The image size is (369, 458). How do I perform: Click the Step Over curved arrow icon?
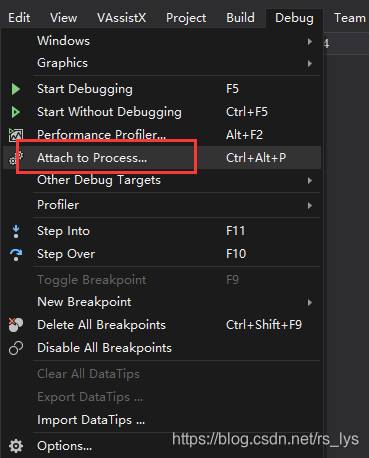click(16, 254)
